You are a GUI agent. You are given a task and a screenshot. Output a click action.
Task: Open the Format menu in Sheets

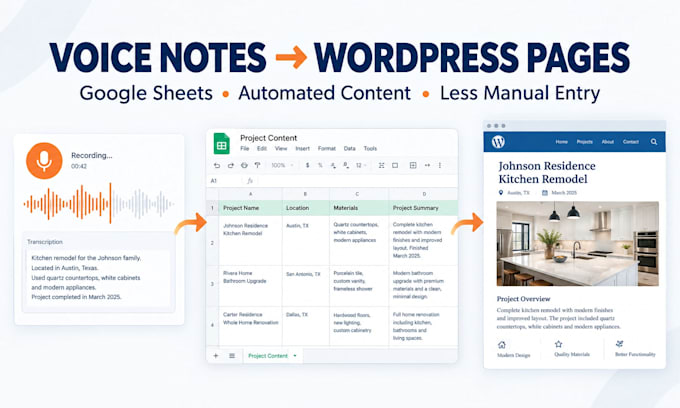[327, 148]
